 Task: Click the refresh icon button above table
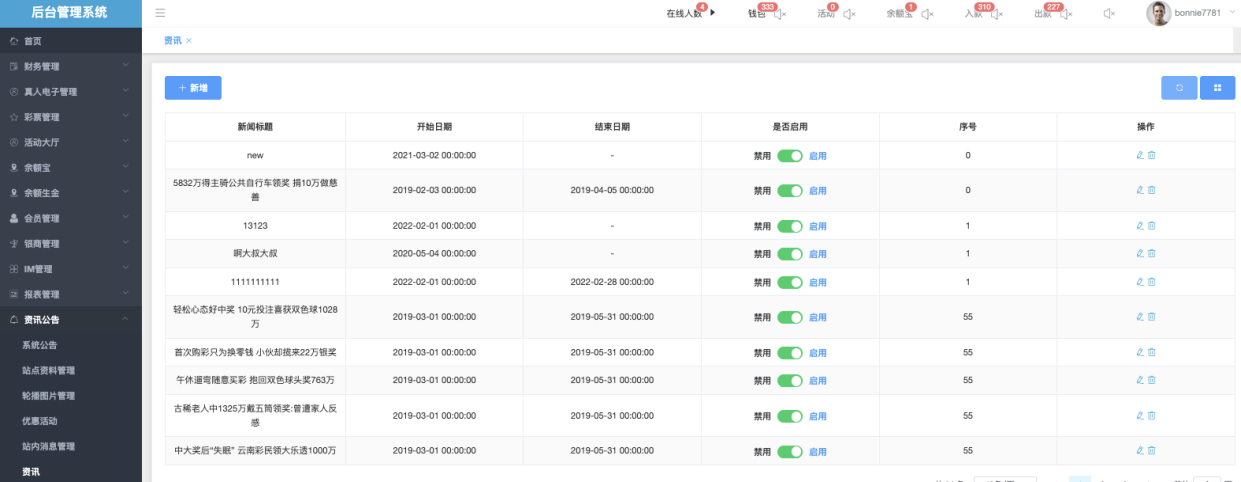coord(1179,88)
